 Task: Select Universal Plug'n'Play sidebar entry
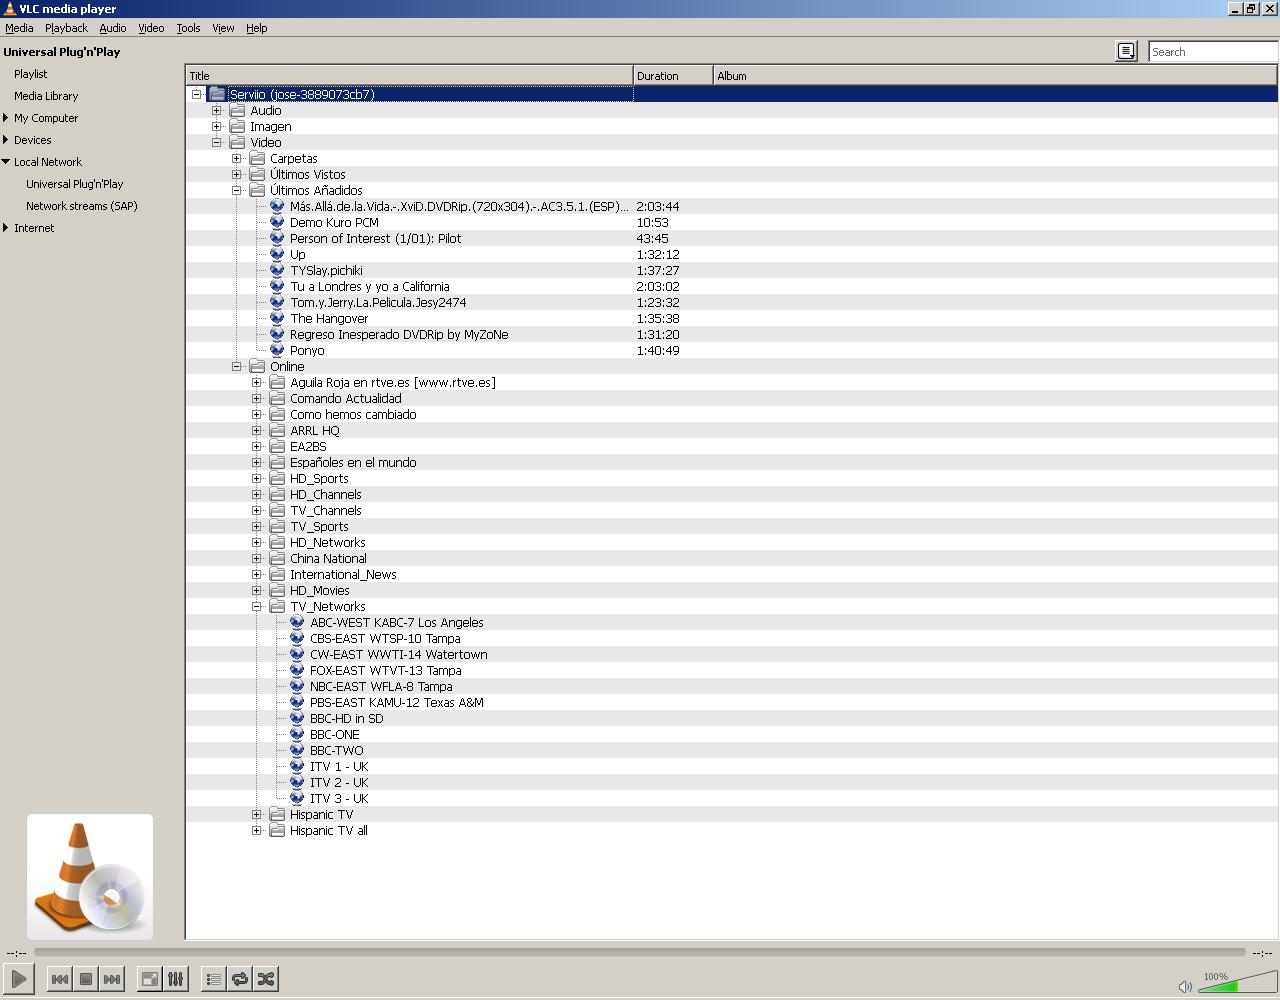point(75,184)
